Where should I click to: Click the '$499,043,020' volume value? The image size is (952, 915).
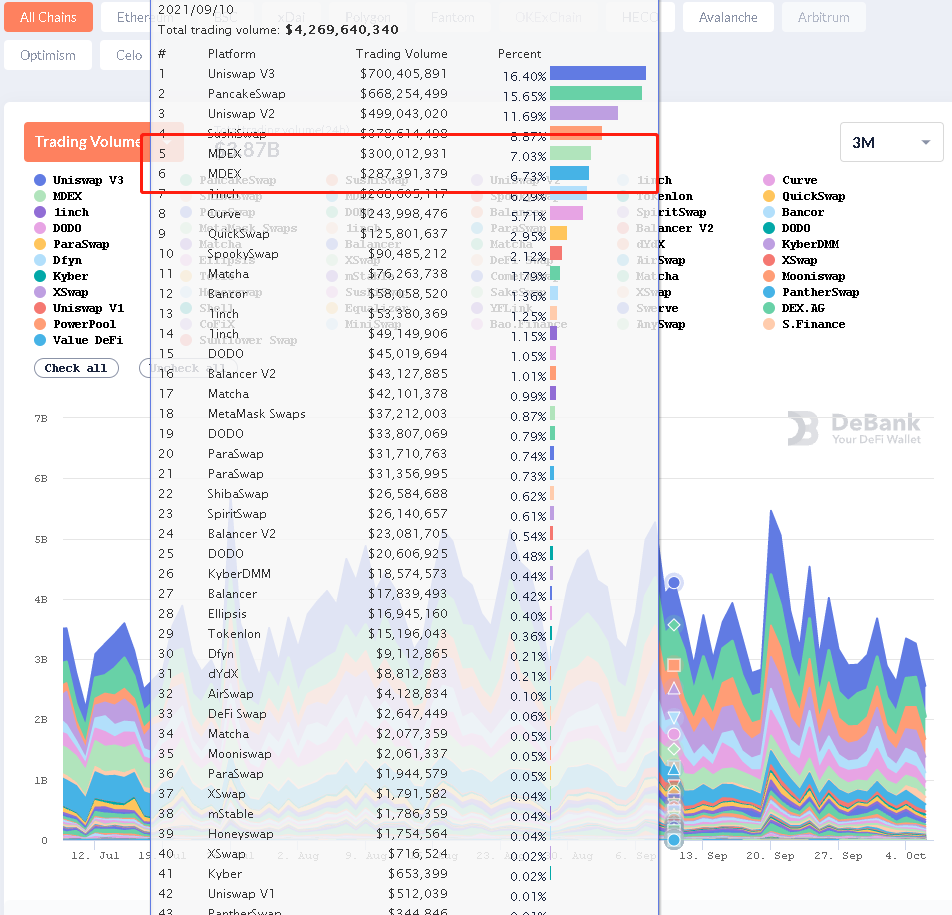tap(404, 114)
